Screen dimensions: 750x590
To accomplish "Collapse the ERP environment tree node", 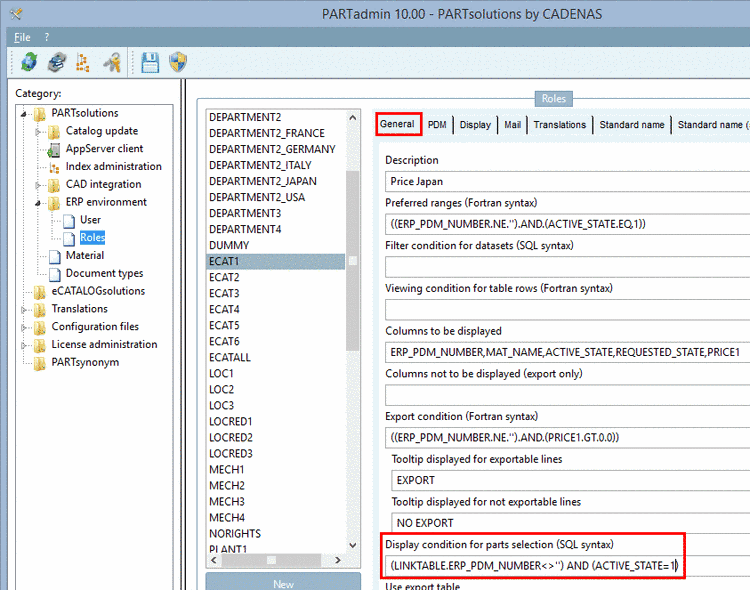I will (38, 203).
